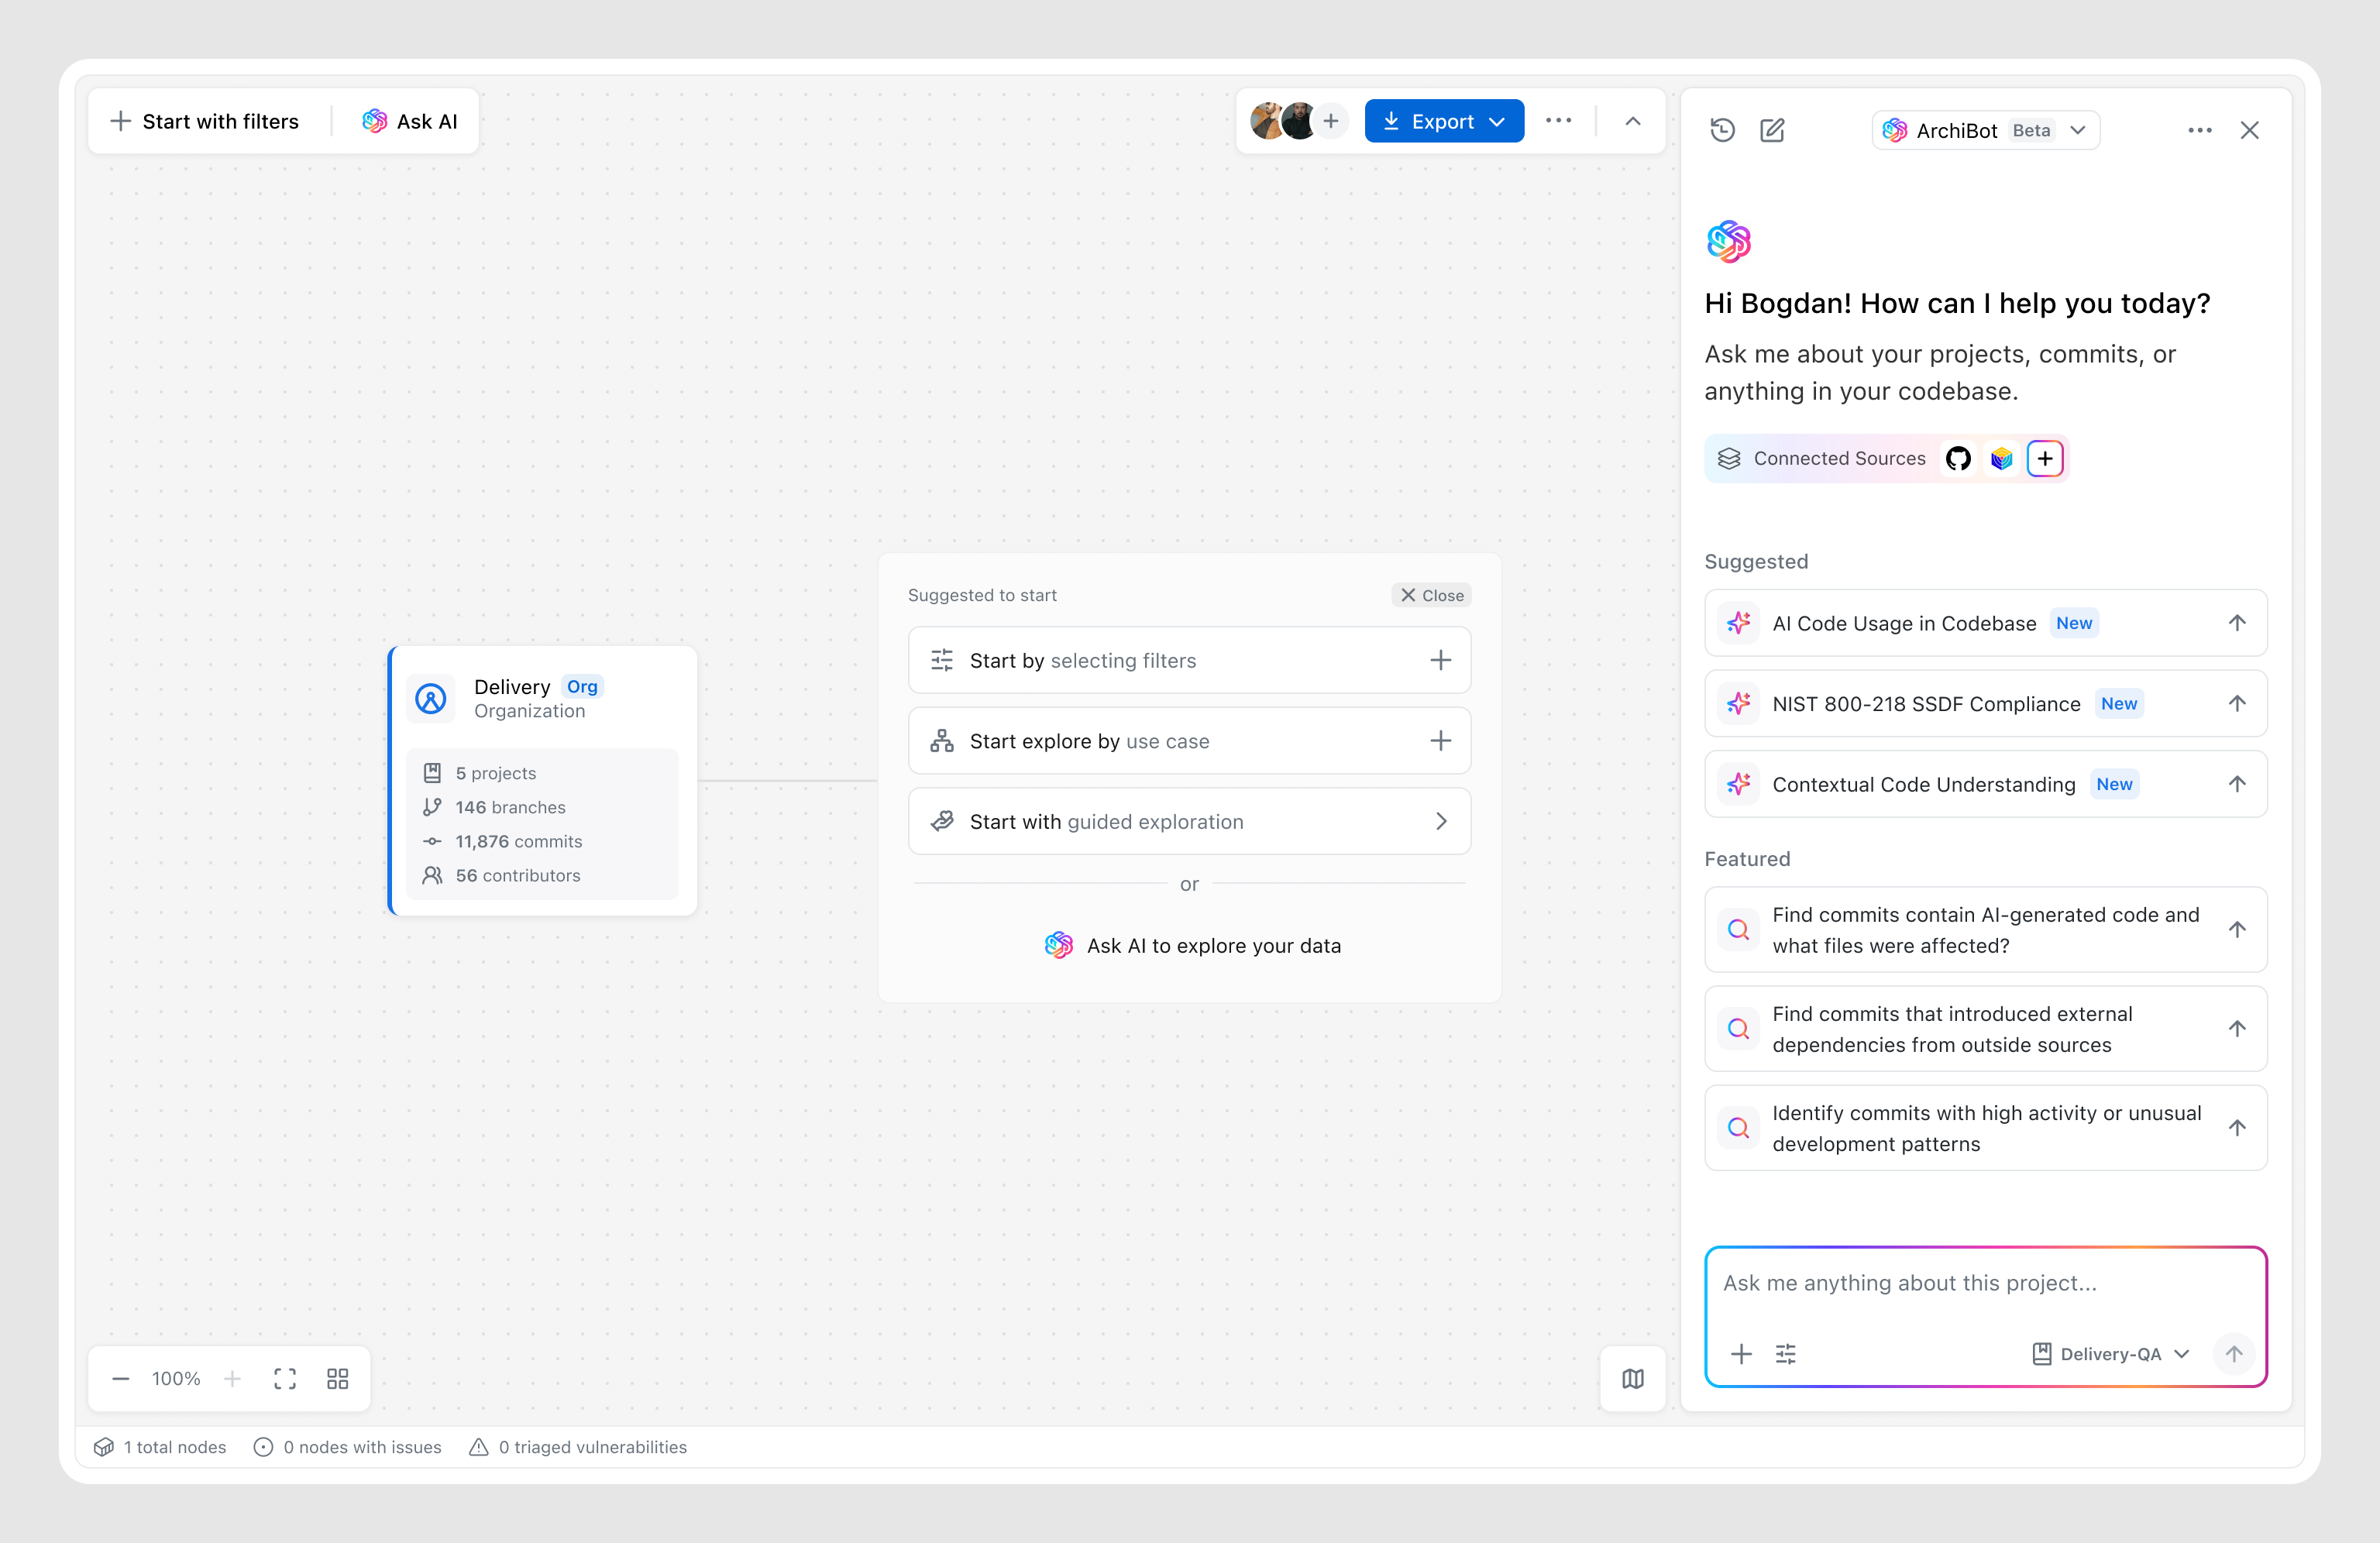2380x1543 pixels.
Task: Add an attachment with the chat plus icon
Action: tap(1741, 1353)
